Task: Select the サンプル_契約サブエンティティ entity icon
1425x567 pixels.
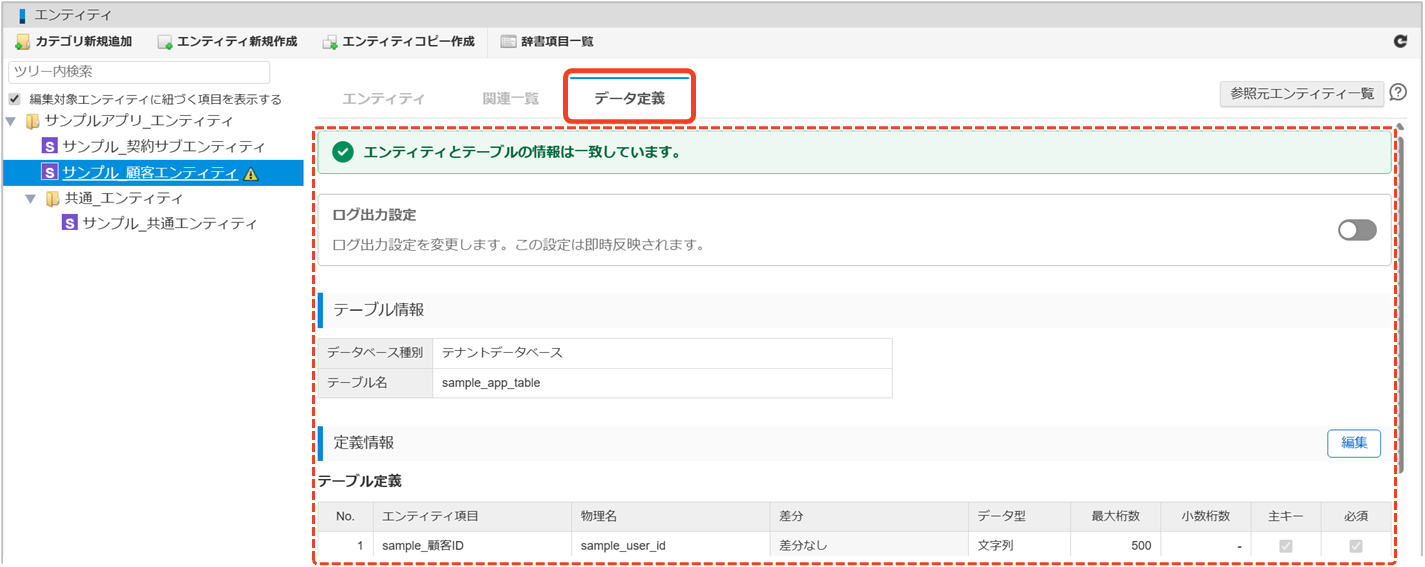Action: pyautogui.click(x=50, y=147)
